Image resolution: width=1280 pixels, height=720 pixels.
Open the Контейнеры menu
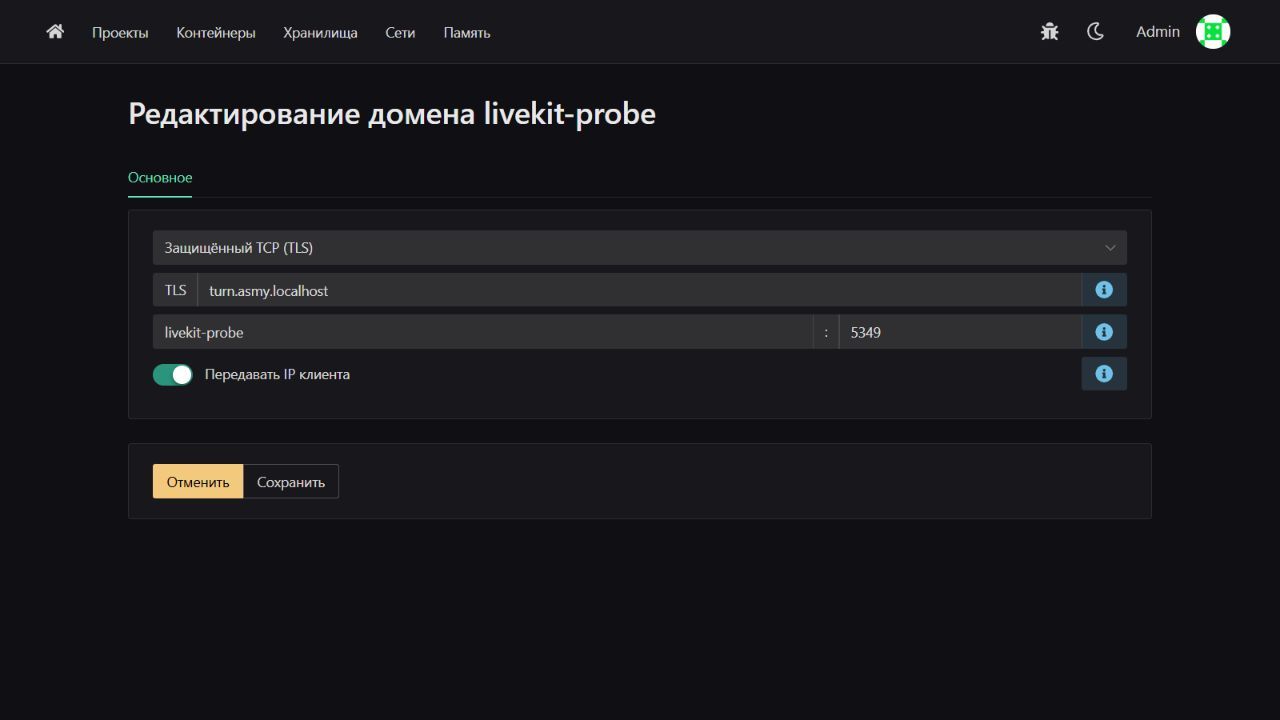pyautogui.click(x=216, y=33)
